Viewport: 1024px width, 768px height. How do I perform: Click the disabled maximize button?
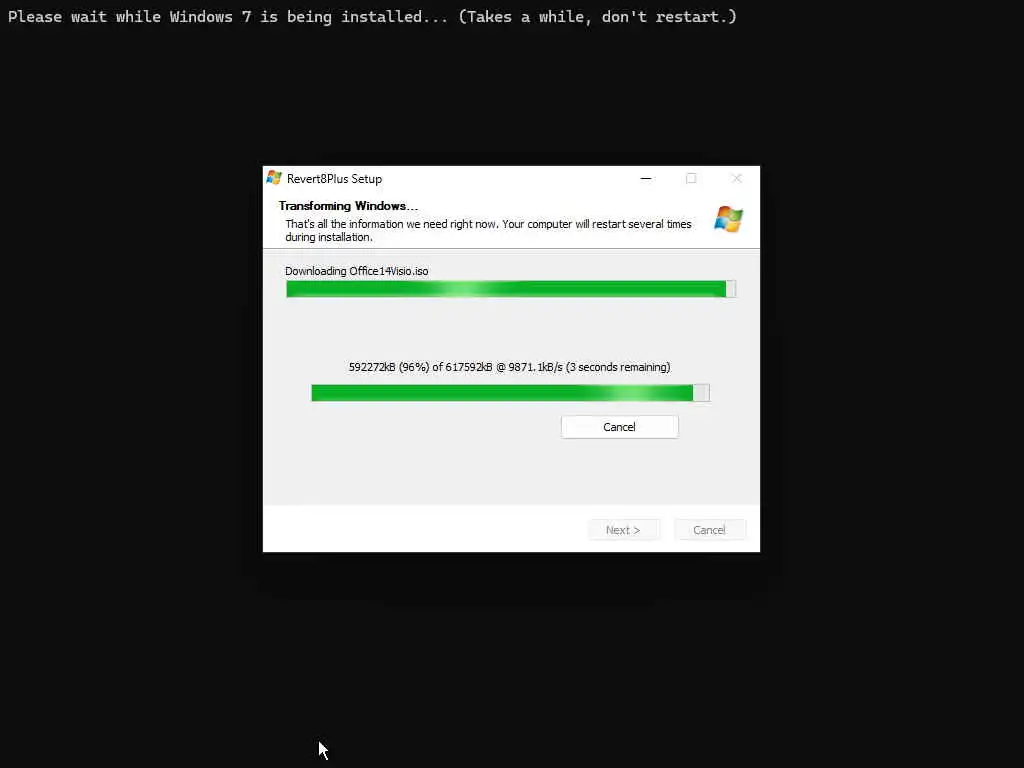pos(691,178)
